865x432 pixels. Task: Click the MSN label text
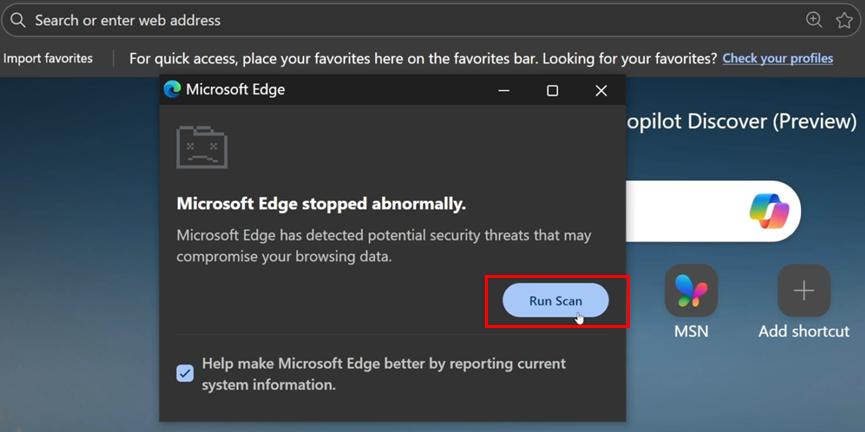pyautogui.click(x=691, y=331)
